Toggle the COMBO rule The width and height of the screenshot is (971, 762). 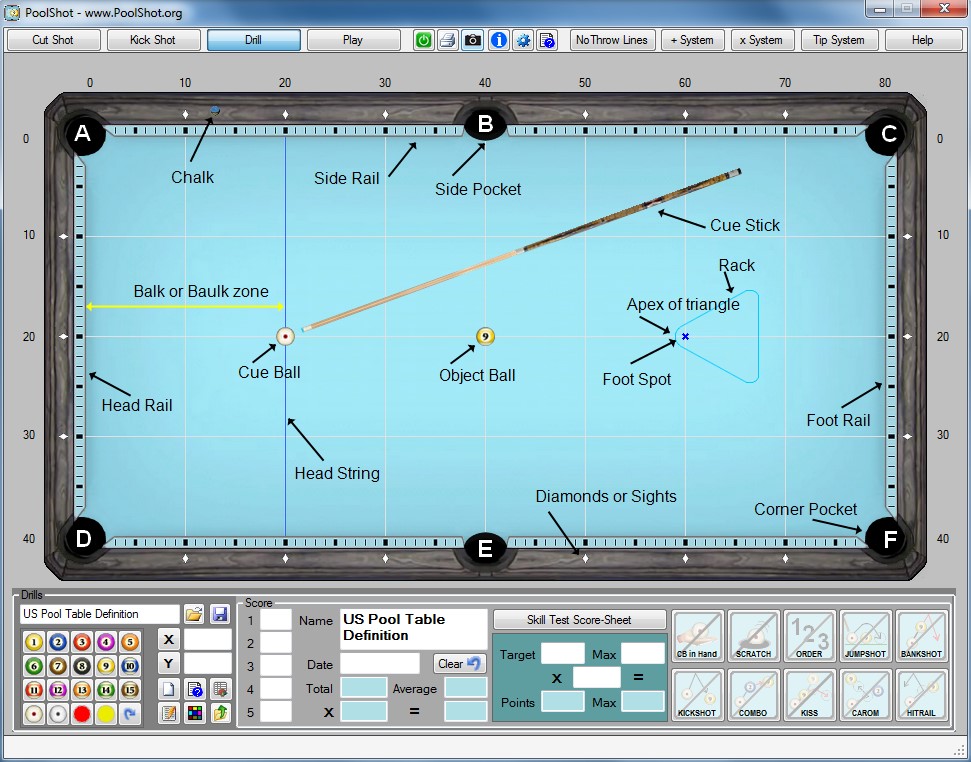(x=754, y=695)
